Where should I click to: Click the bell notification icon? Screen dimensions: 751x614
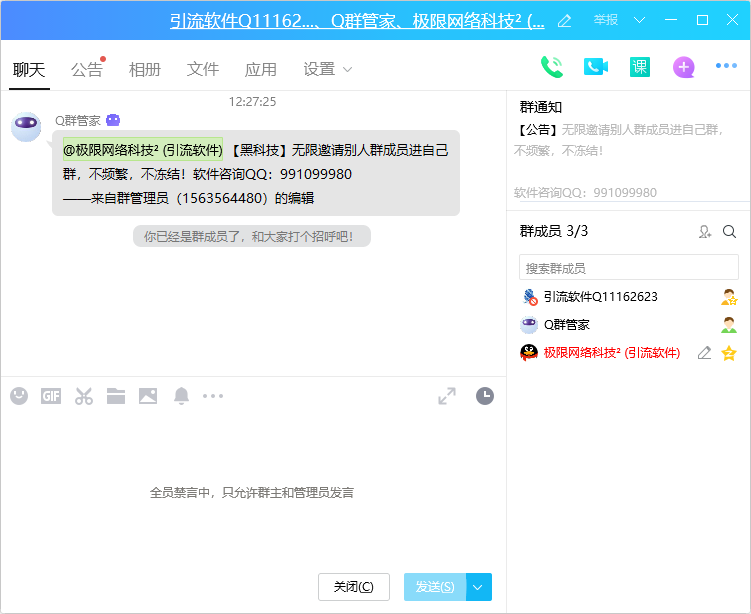181,396
